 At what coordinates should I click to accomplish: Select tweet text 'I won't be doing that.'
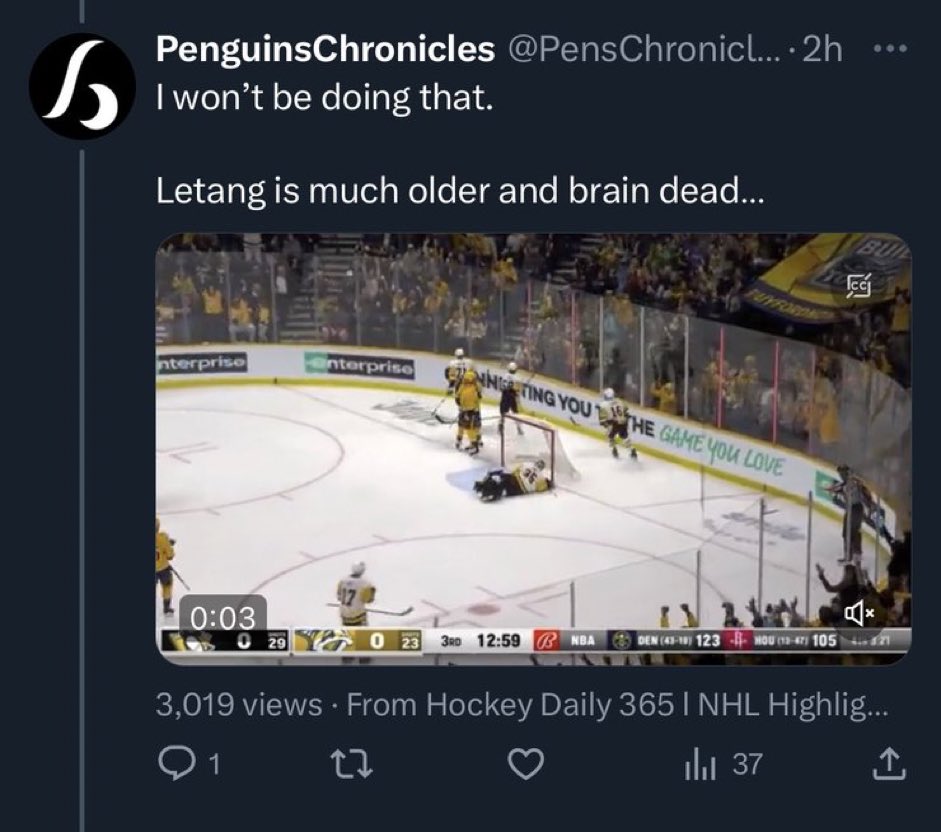pyautogui.click(x=324, y=97)
